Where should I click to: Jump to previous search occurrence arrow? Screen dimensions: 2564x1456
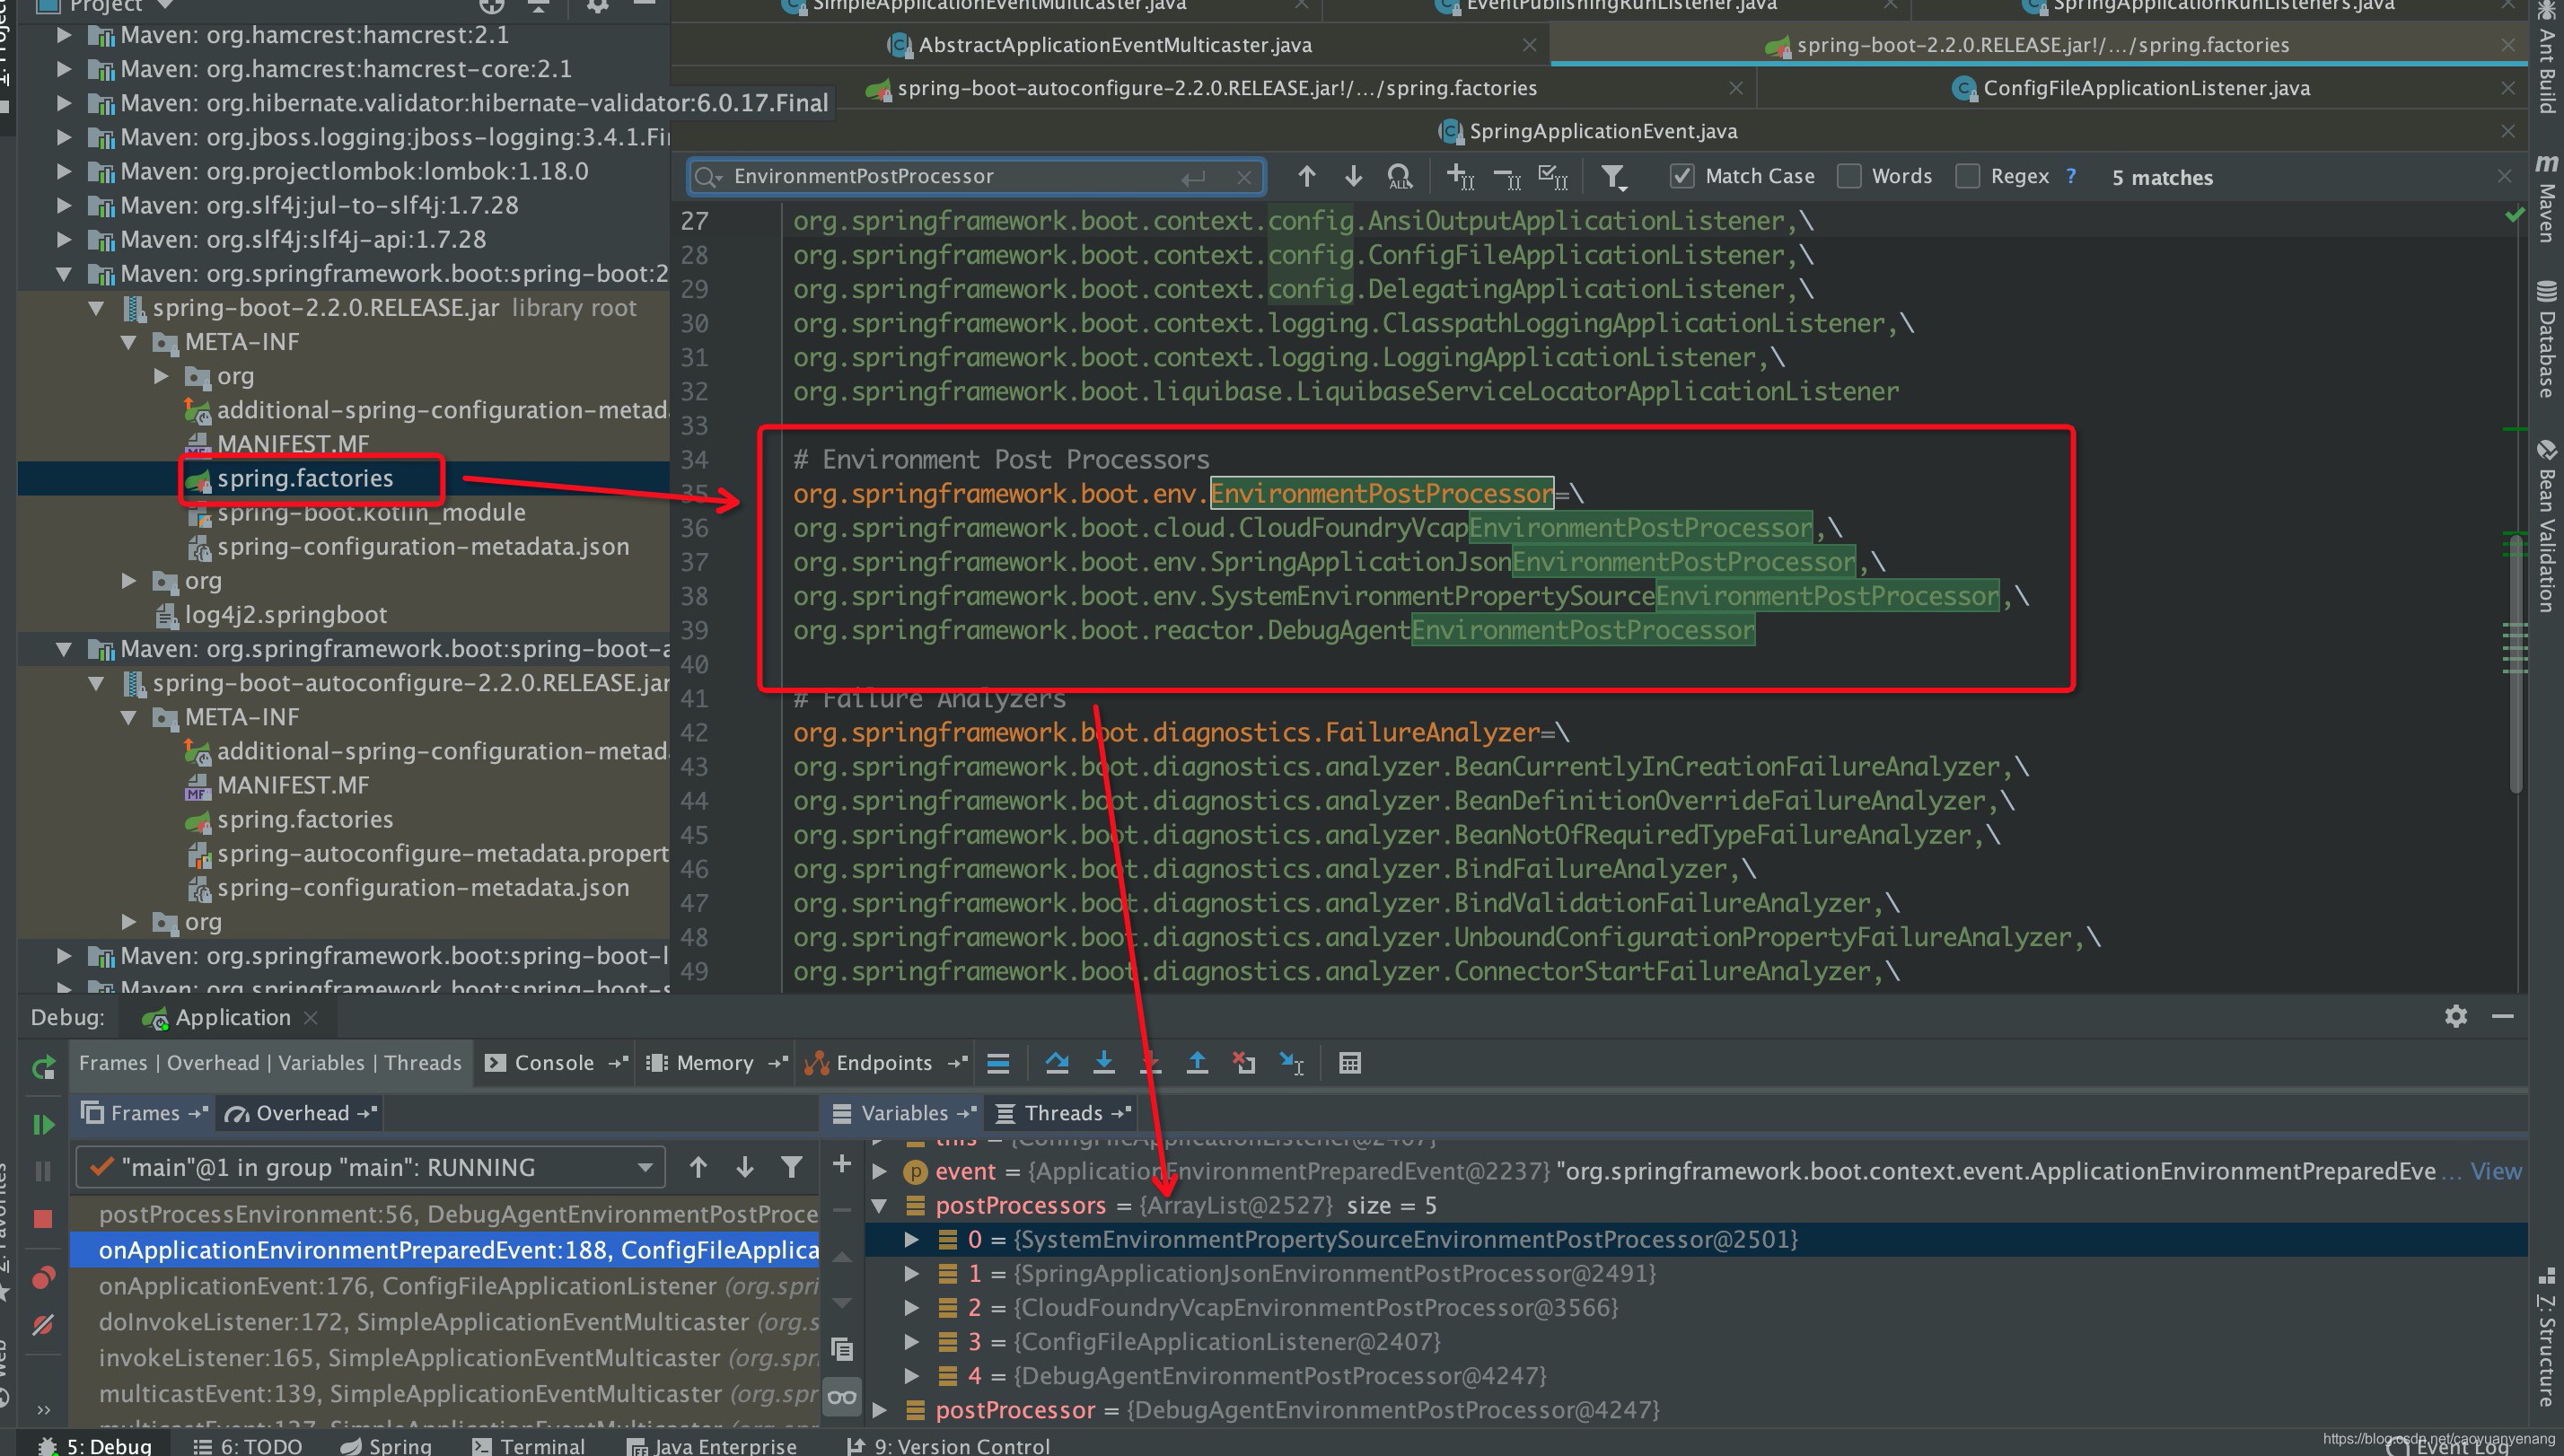1306,177
